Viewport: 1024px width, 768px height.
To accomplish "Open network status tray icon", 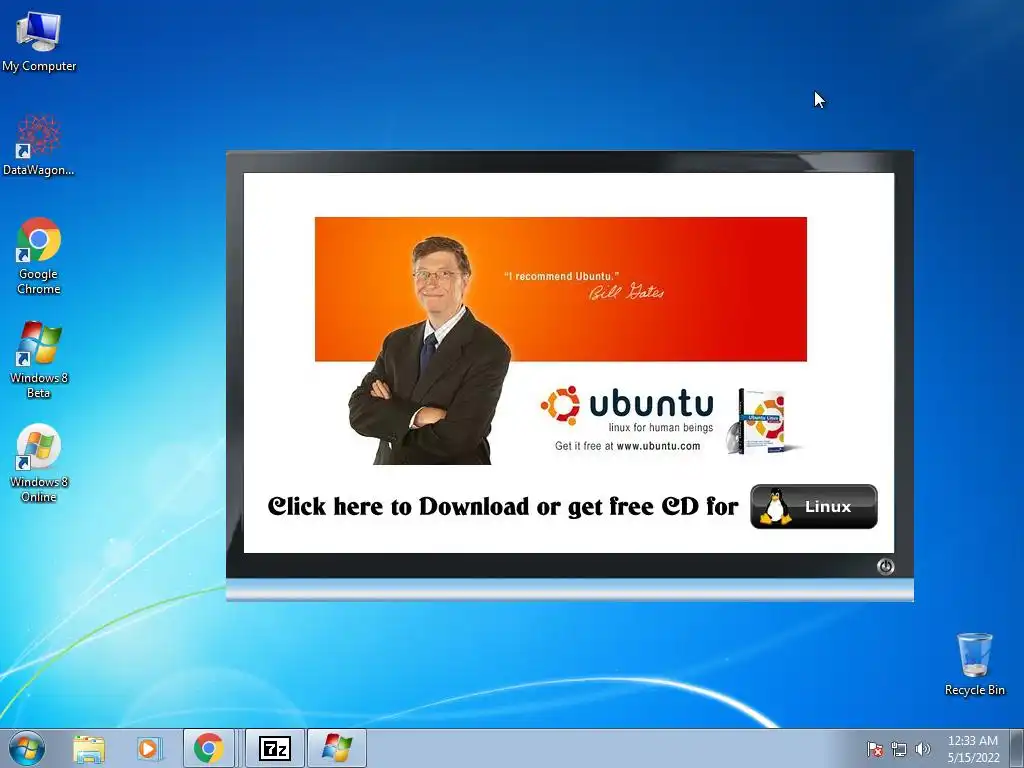I will coord(899,749).
